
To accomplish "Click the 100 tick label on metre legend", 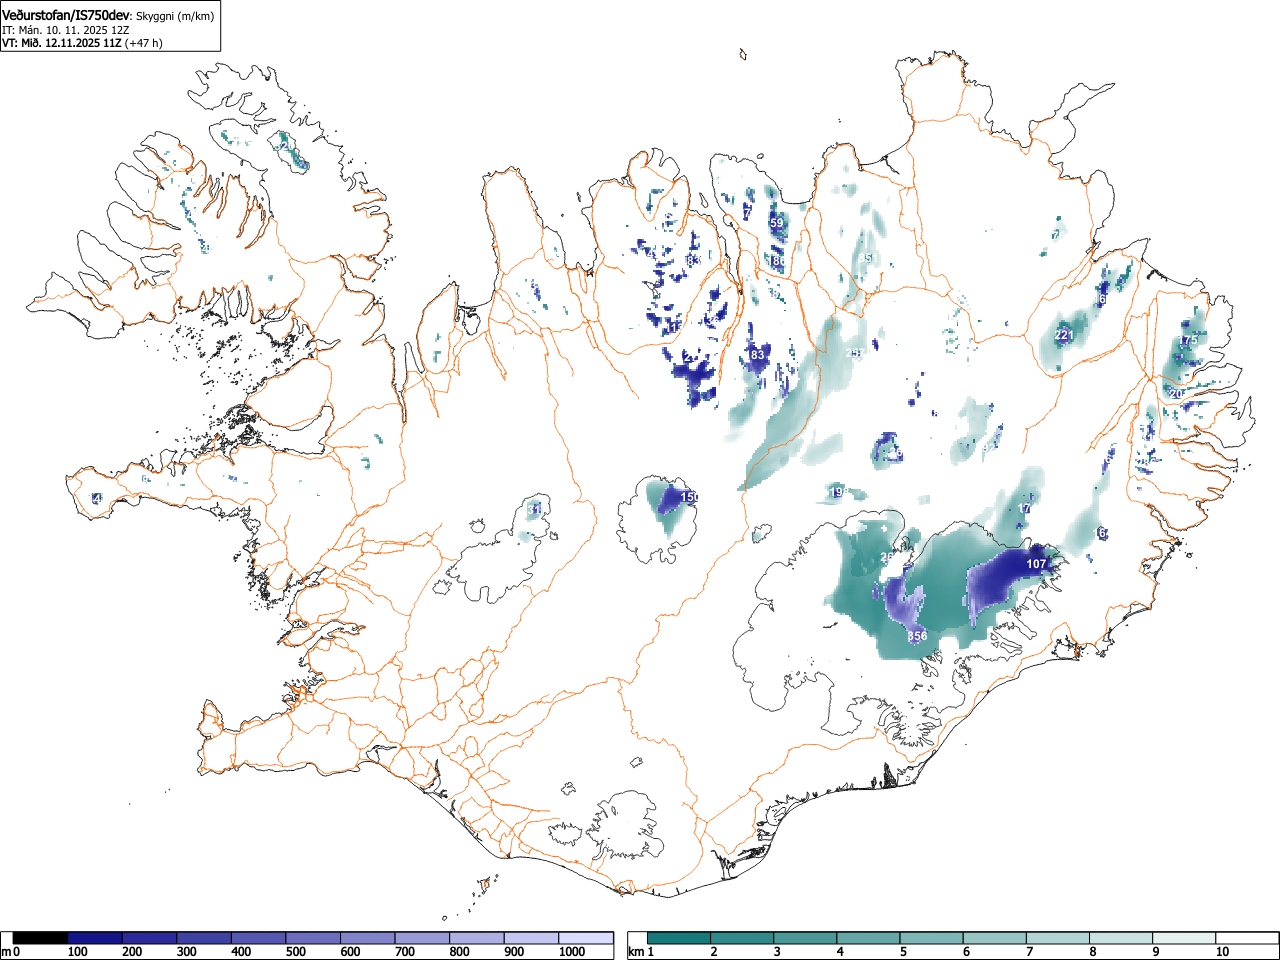I will pyautogui.click(x=77, y=952).
